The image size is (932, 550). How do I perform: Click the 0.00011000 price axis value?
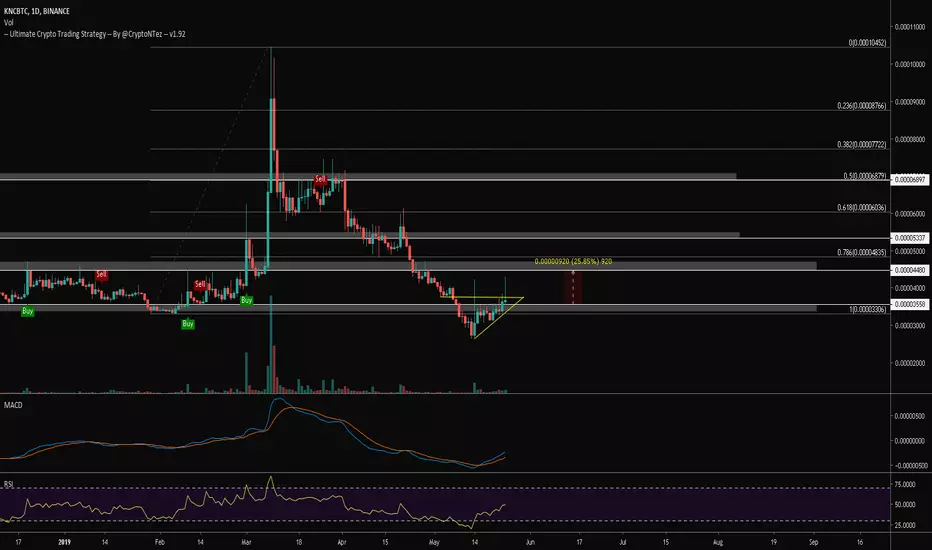(x=910, y=27)
